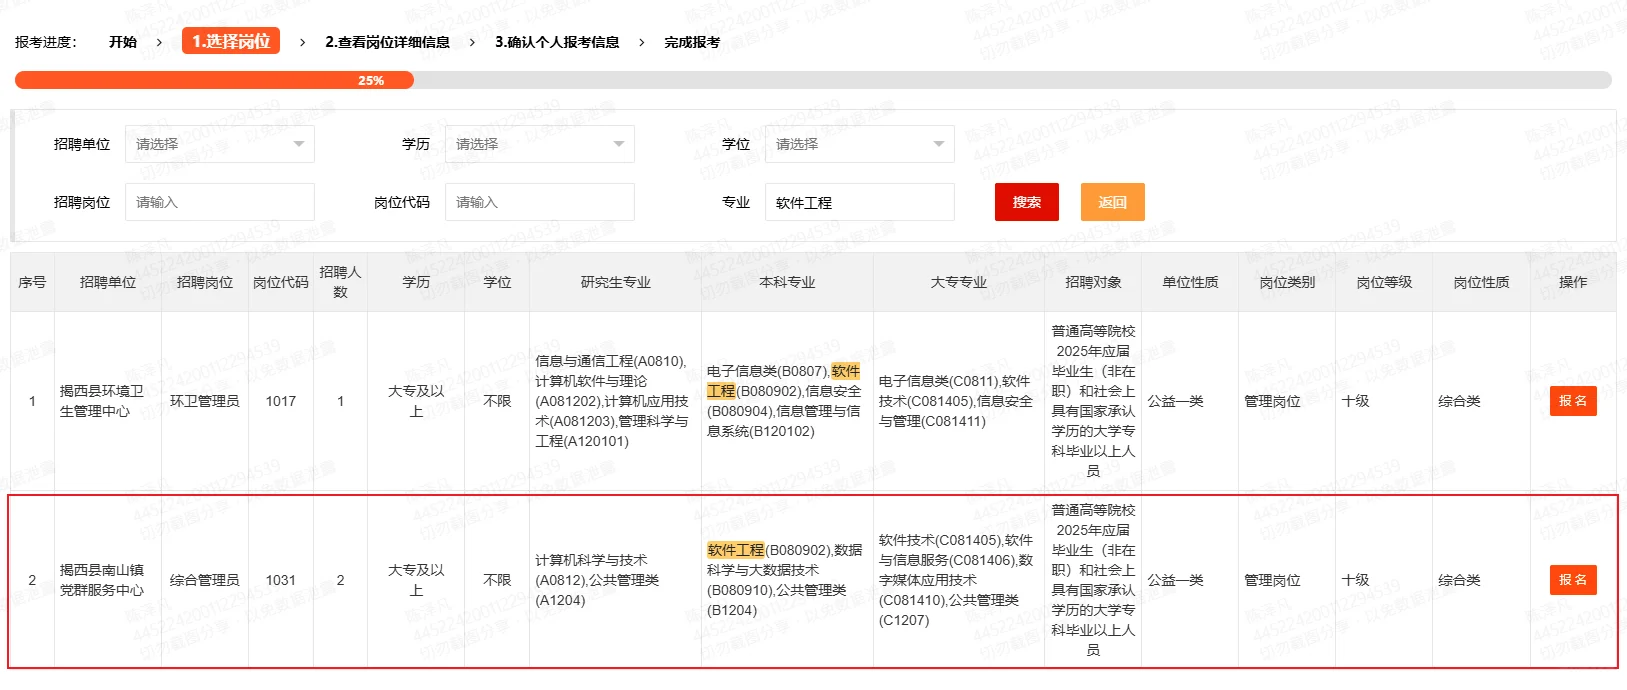This screenshot has width=1627, height=690.
Task: Select the 开始 progress step
Action: [123, 42]
